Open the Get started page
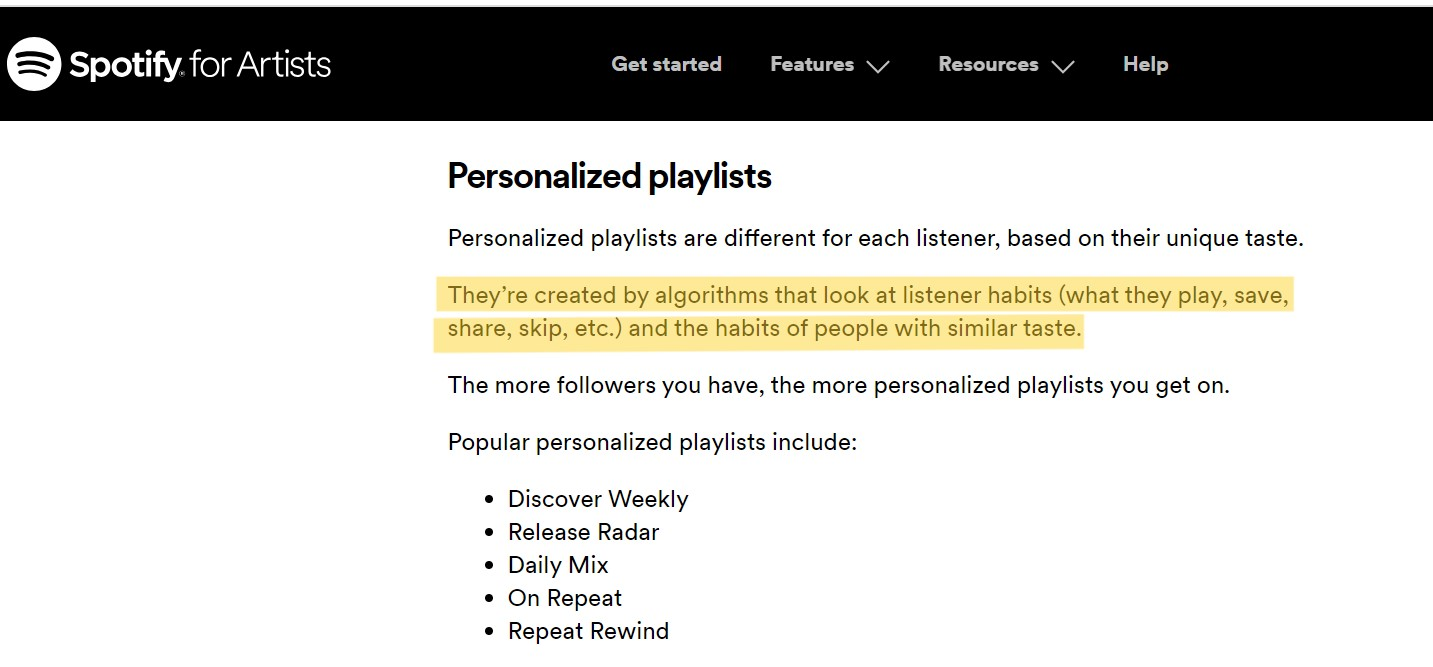Viewport: 1433px width, 667px height. click(x=666, y=64)
